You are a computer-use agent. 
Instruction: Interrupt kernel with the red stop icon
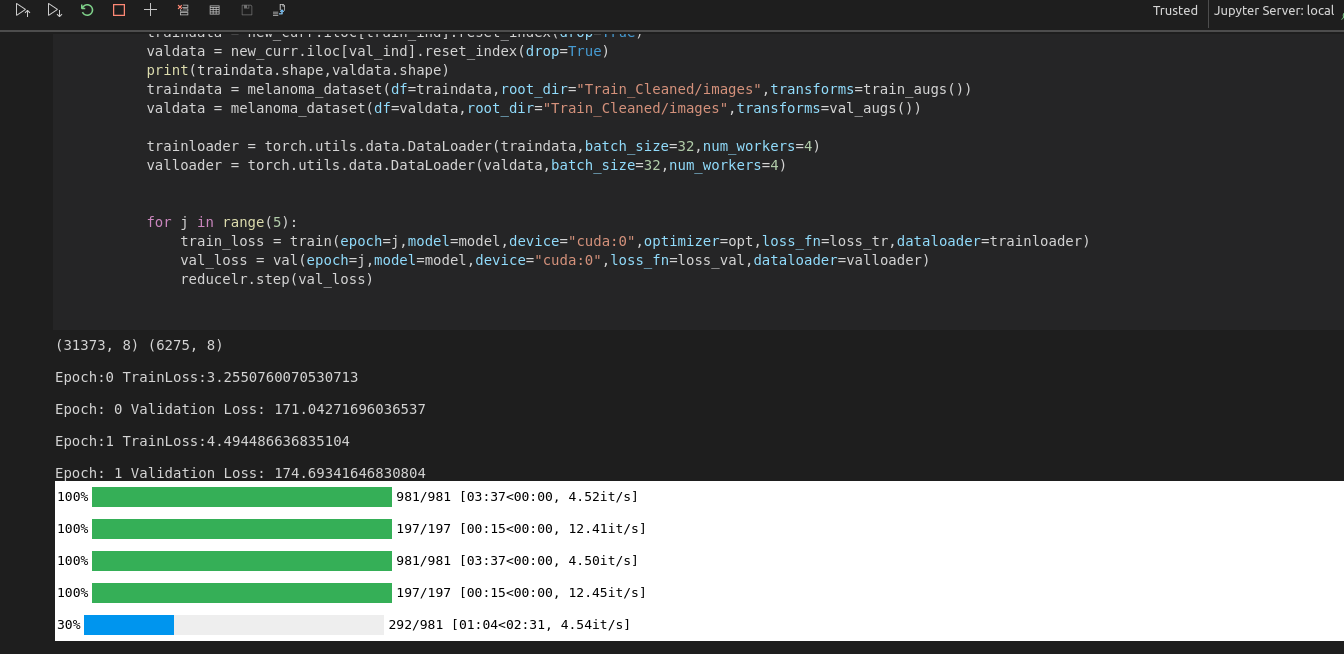pos(119,10)
